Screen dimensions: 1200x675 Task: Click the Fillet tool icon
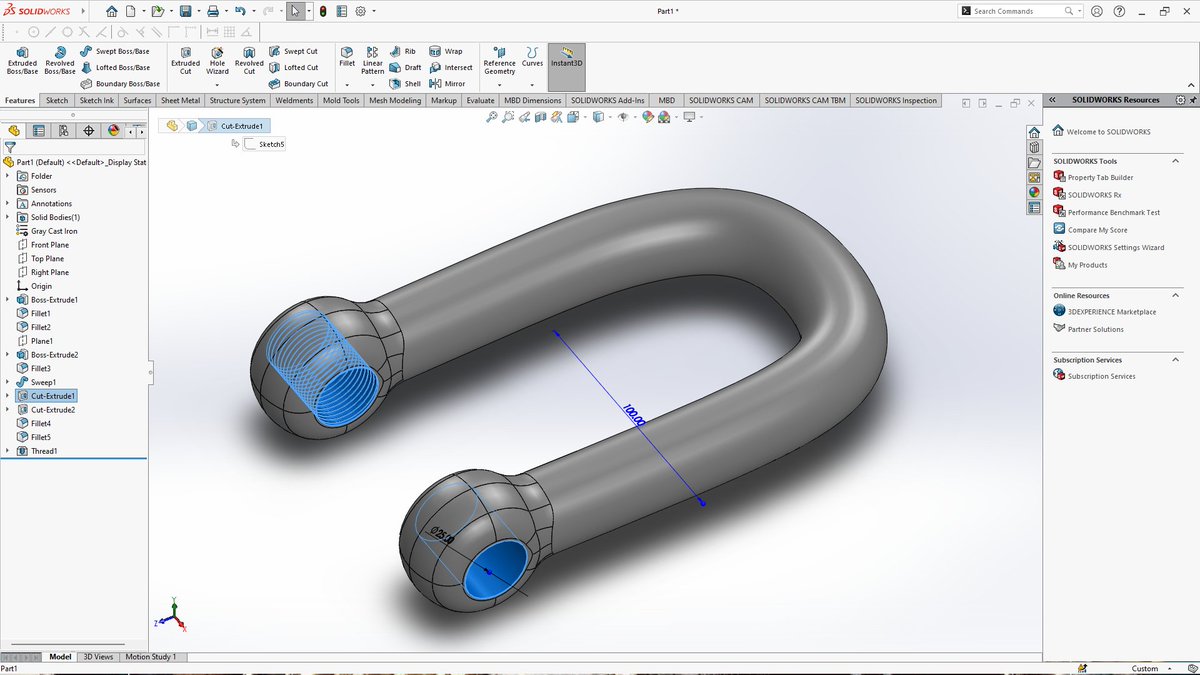347,55
